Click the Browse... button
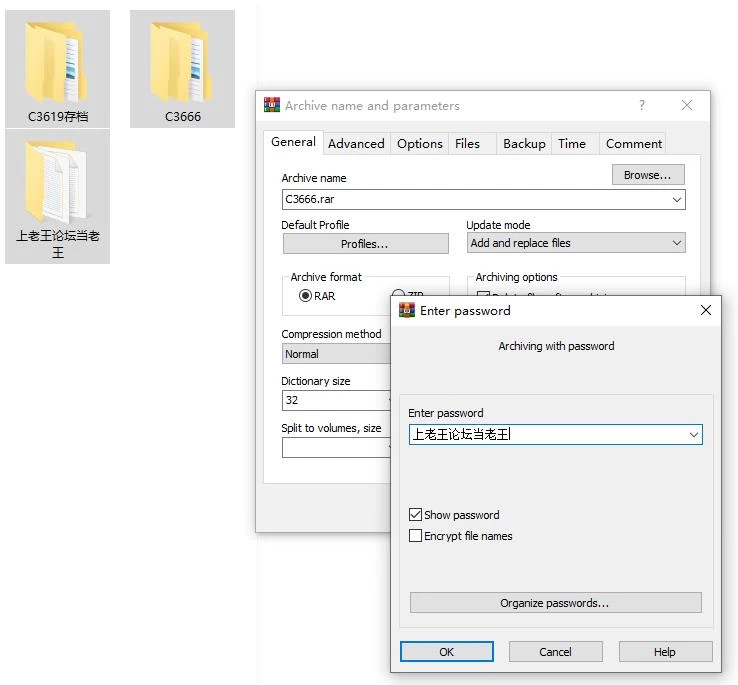The height and width of the screenshot is (685, 738). (x=648, y=175)
